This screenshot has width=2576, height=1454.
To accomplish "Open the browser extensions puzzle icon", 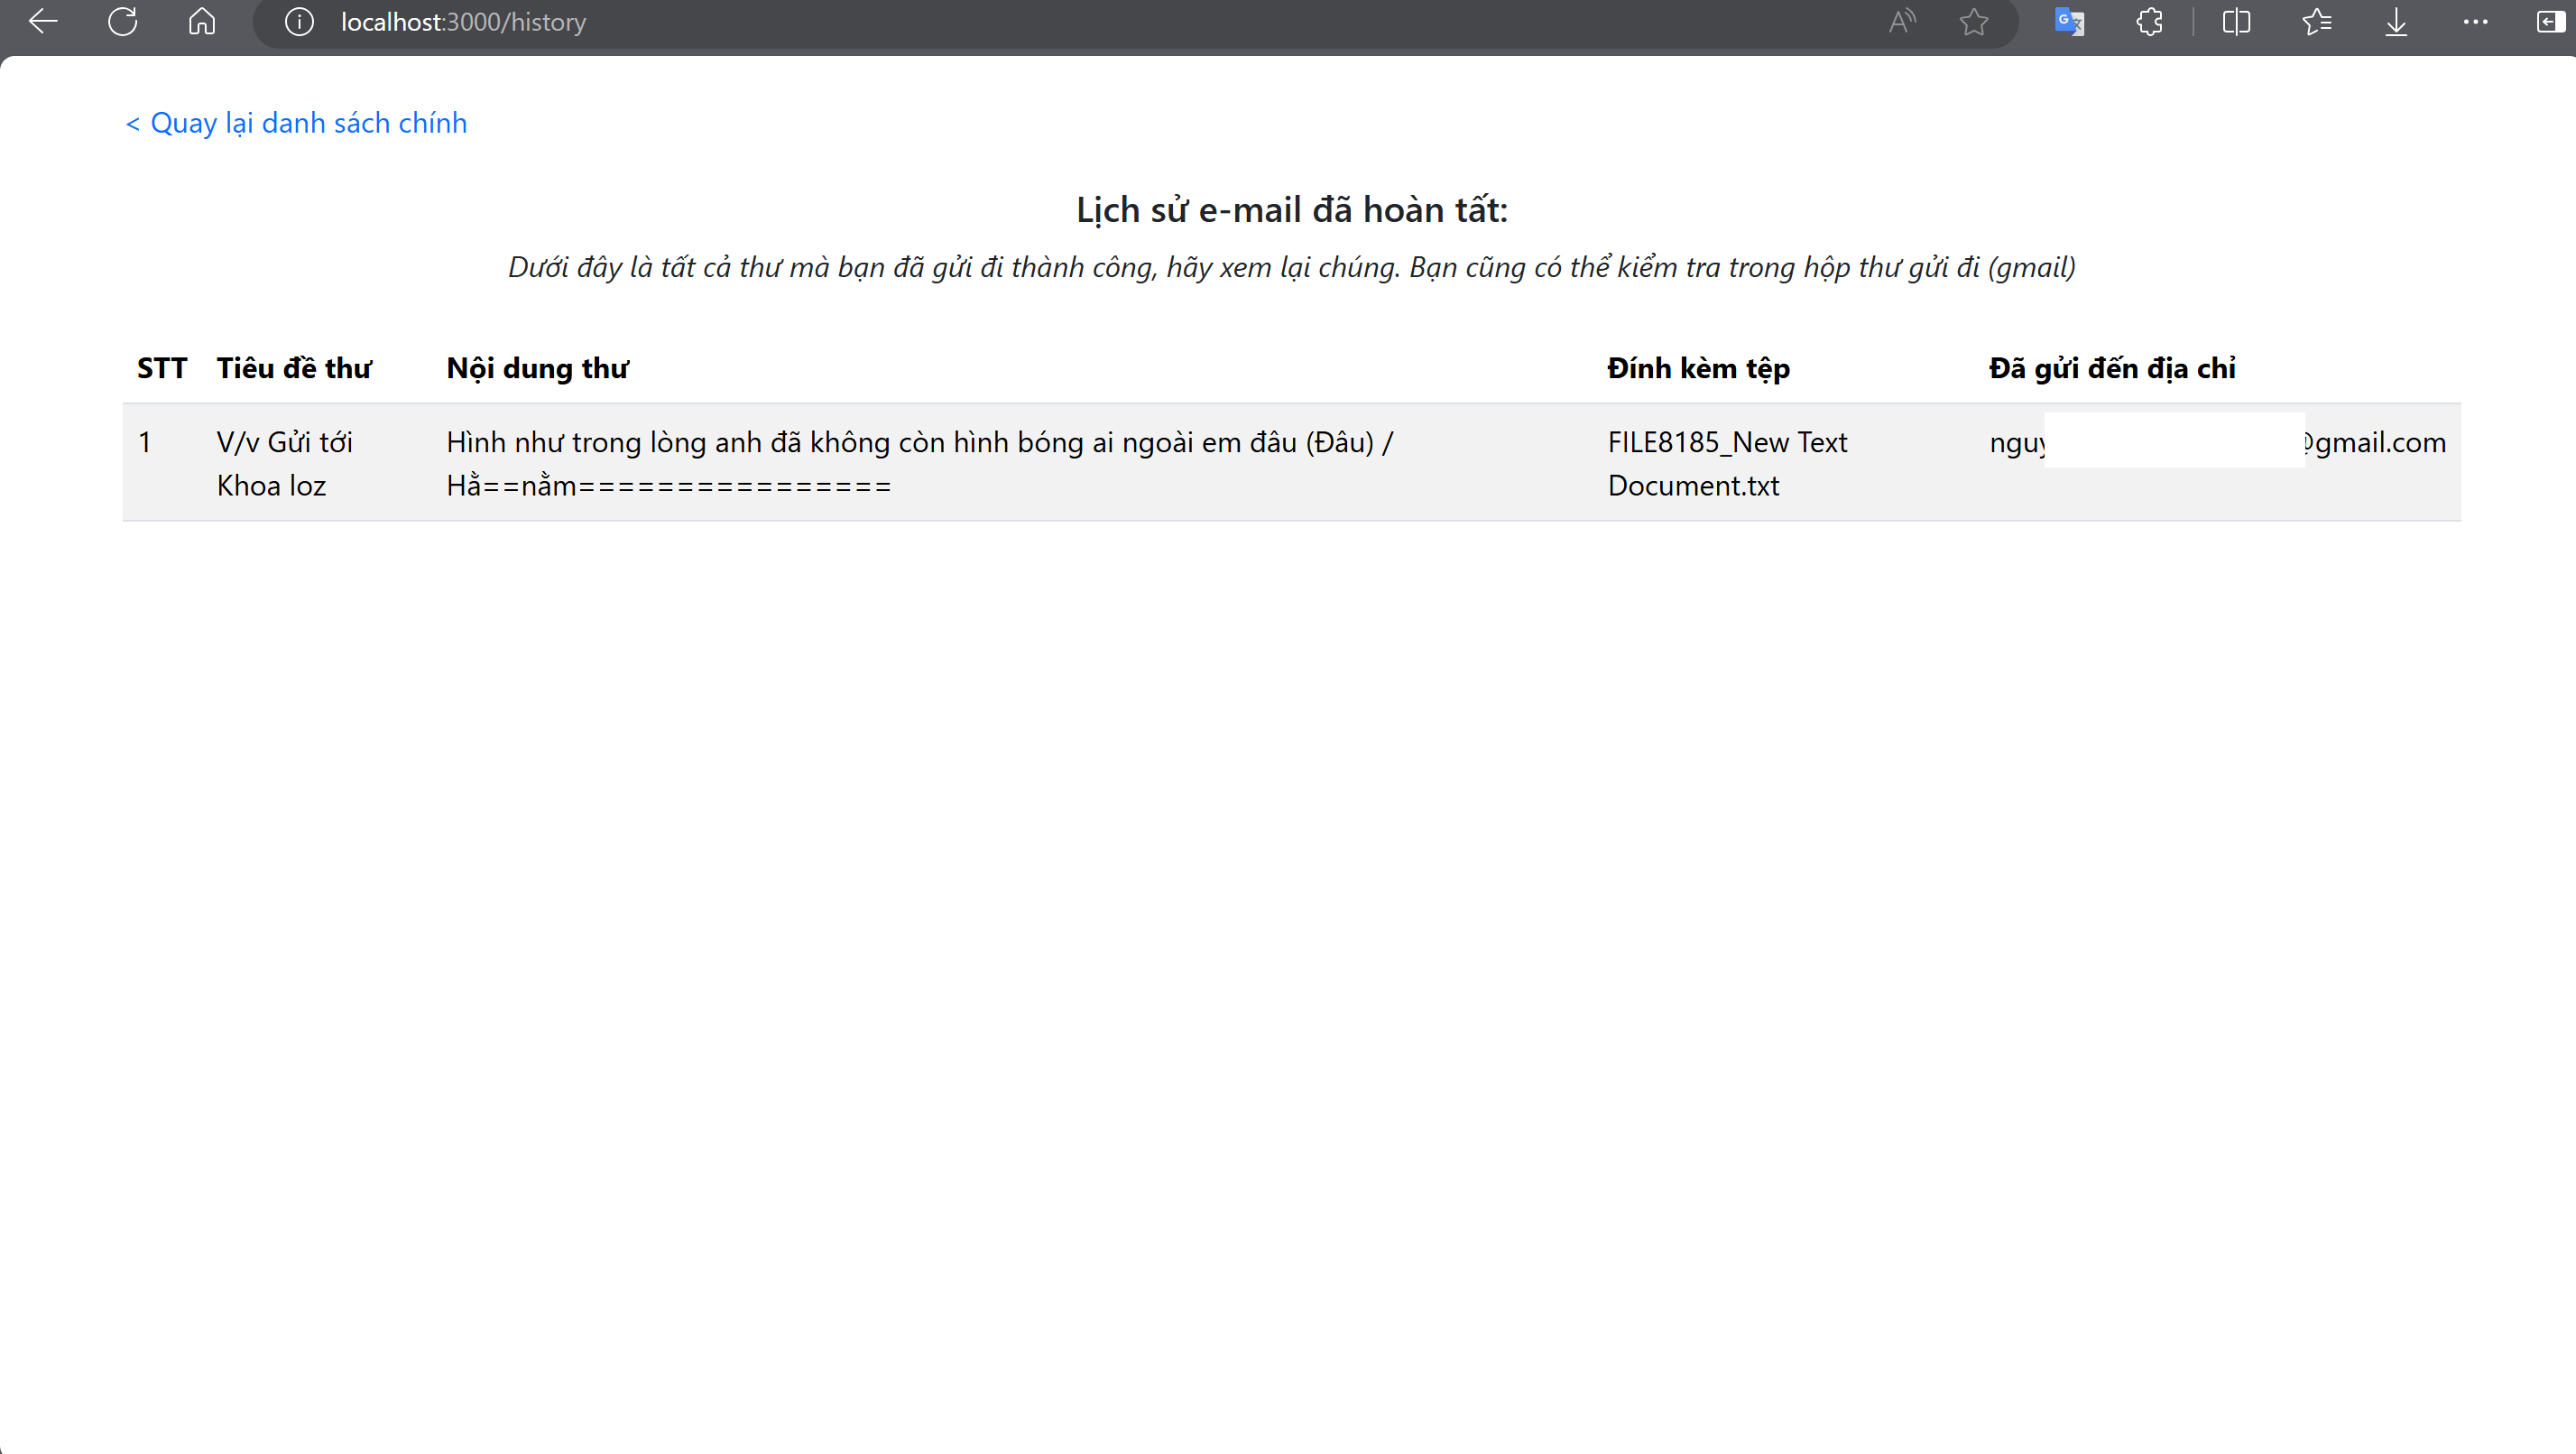I will point(2149,21).
